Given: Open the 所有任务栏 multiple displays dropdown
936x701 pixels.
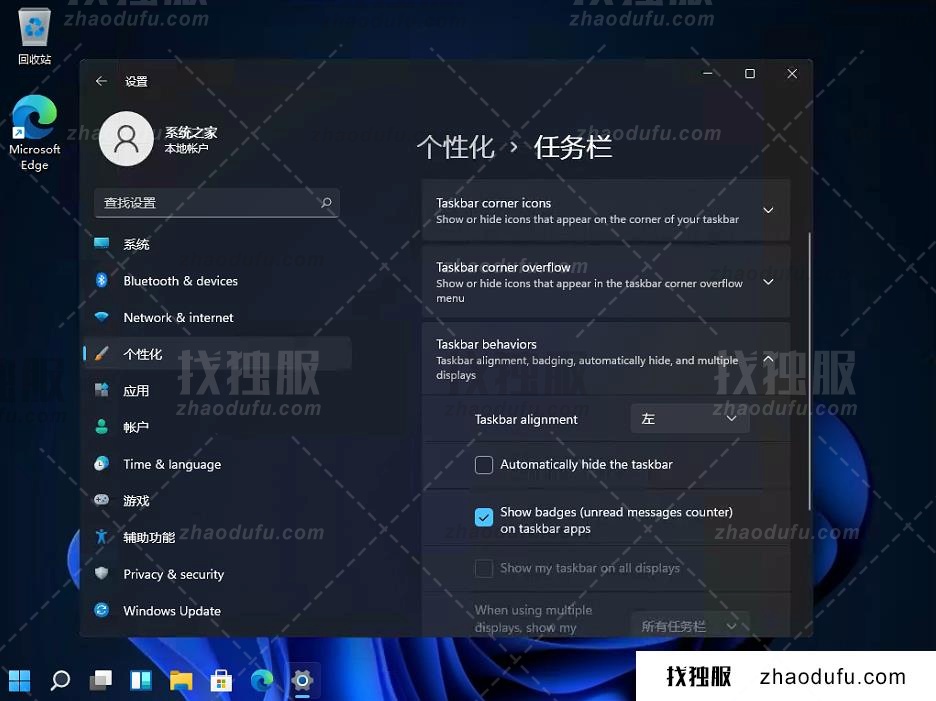Looking at the screenshot, I should (689, 625).
